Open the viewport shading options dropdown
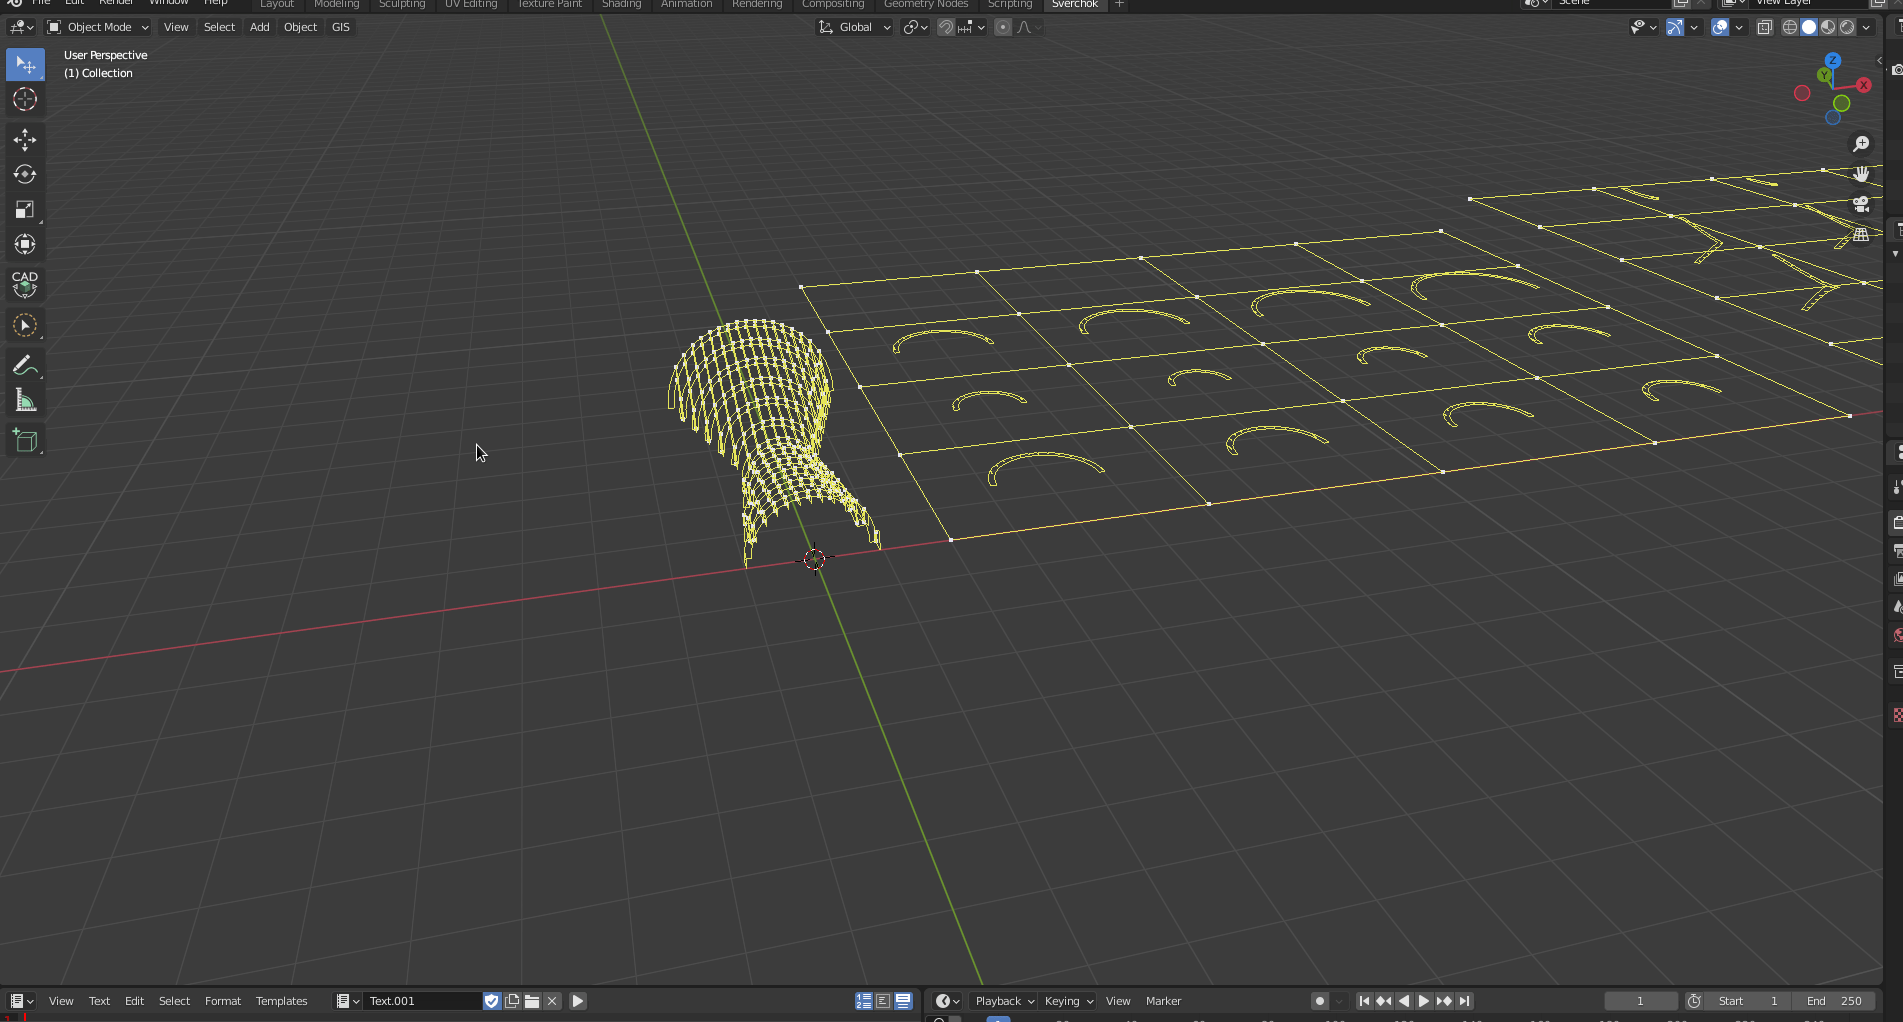 pos(1866,27)
